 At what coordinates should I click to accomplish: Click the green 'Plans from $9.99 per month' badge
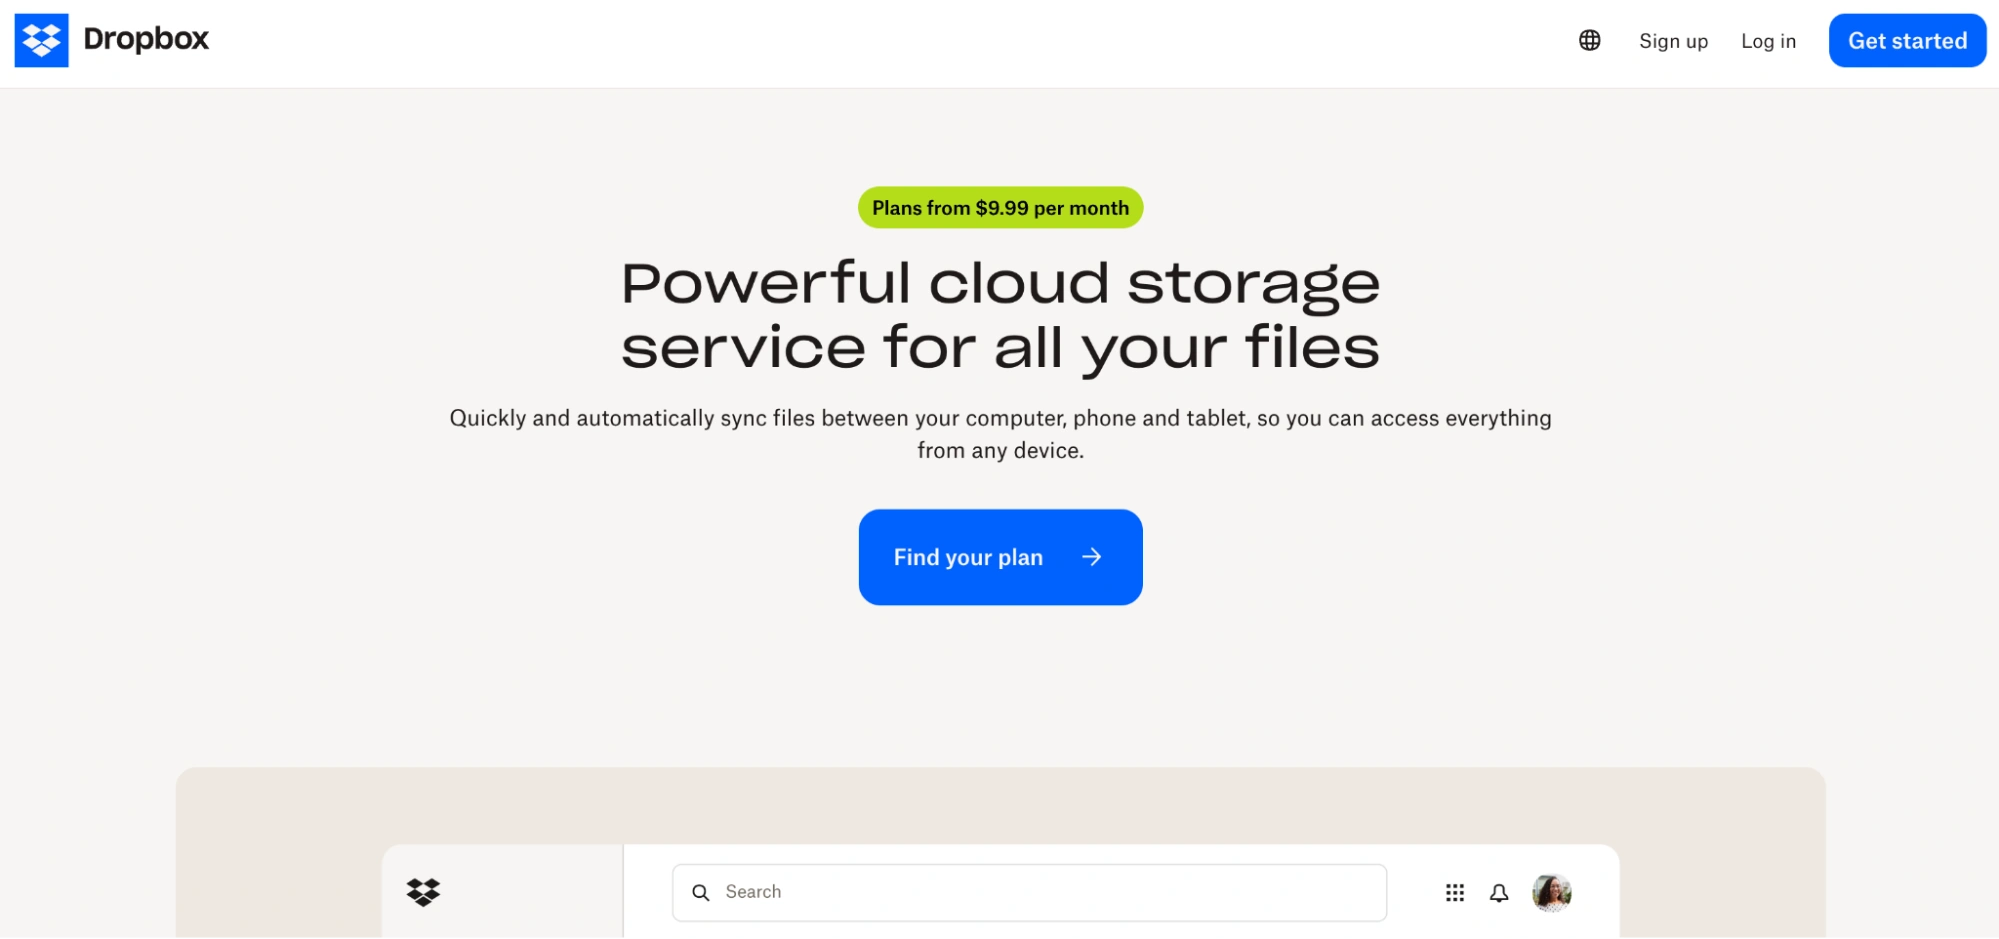click(x=999, y=207)
